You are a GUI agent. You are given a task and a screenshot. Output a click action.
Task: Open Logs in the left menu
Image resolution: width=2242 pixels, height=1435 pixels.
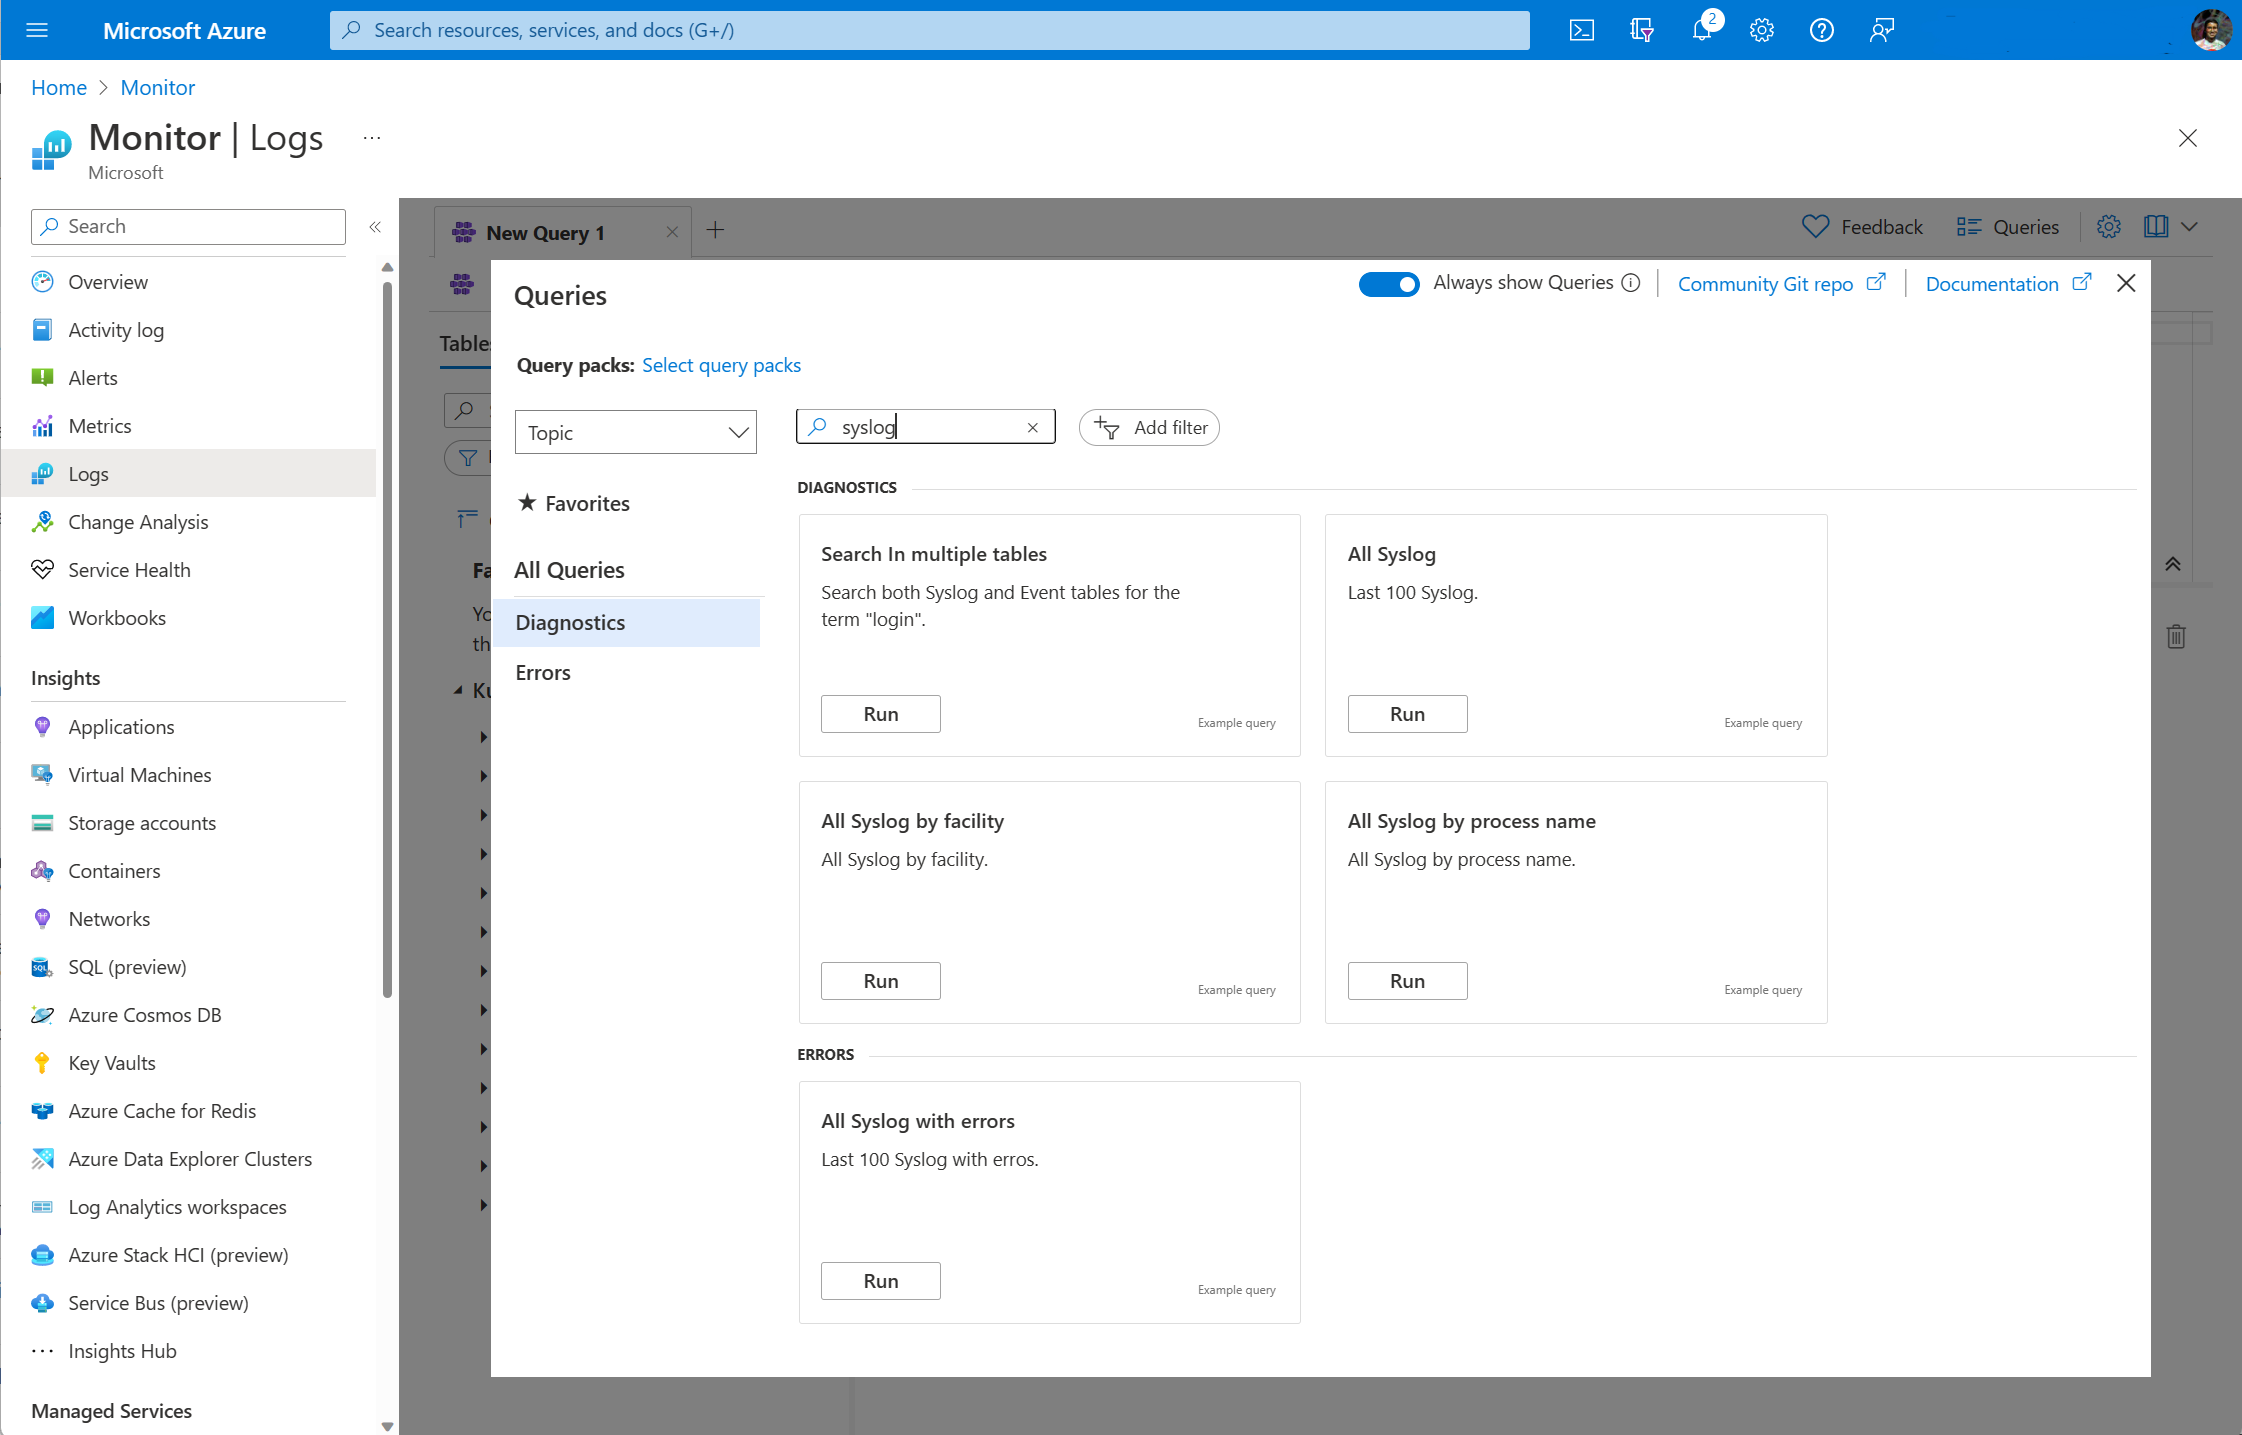point(190,474)
